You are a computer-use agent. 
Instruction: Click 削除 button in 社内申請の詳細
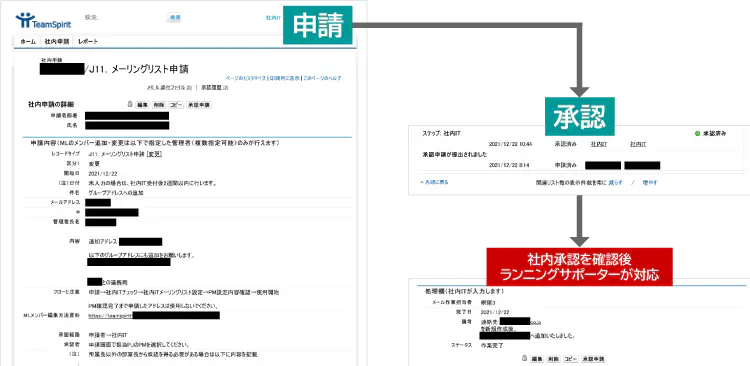coord(159,104)
